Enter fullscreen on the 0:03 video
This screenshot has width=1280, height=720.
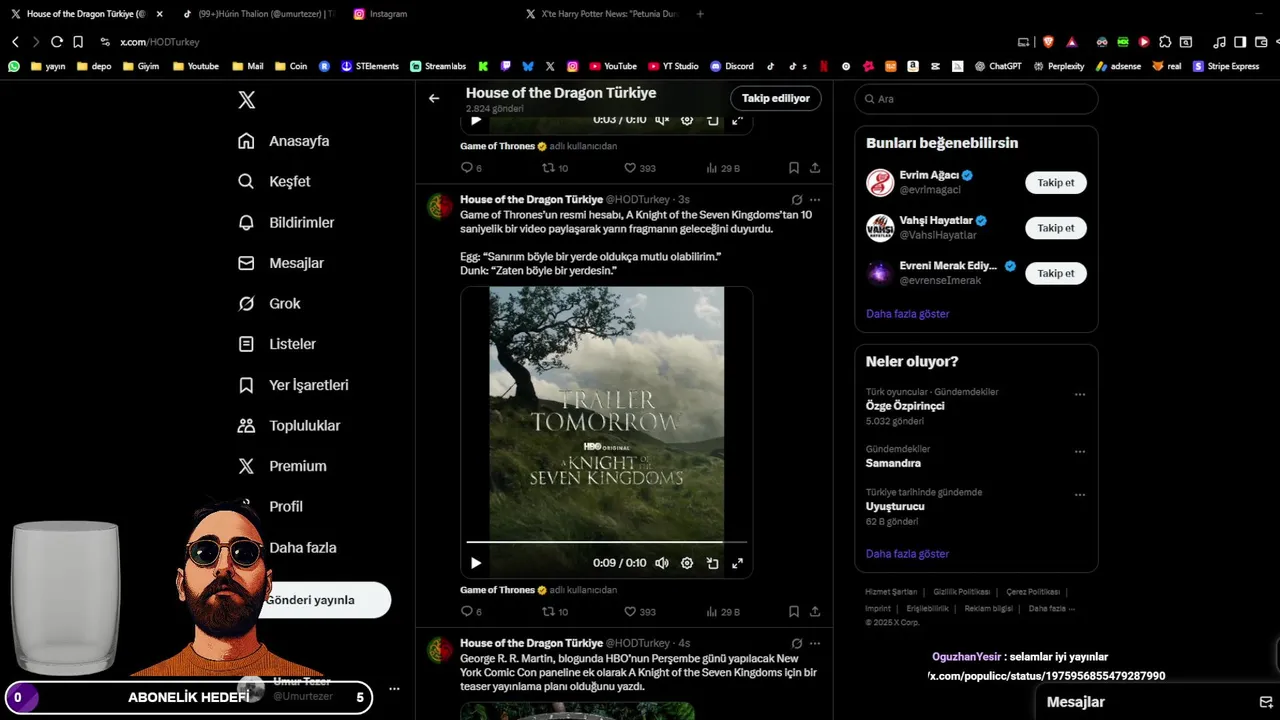tap(737, 120)
